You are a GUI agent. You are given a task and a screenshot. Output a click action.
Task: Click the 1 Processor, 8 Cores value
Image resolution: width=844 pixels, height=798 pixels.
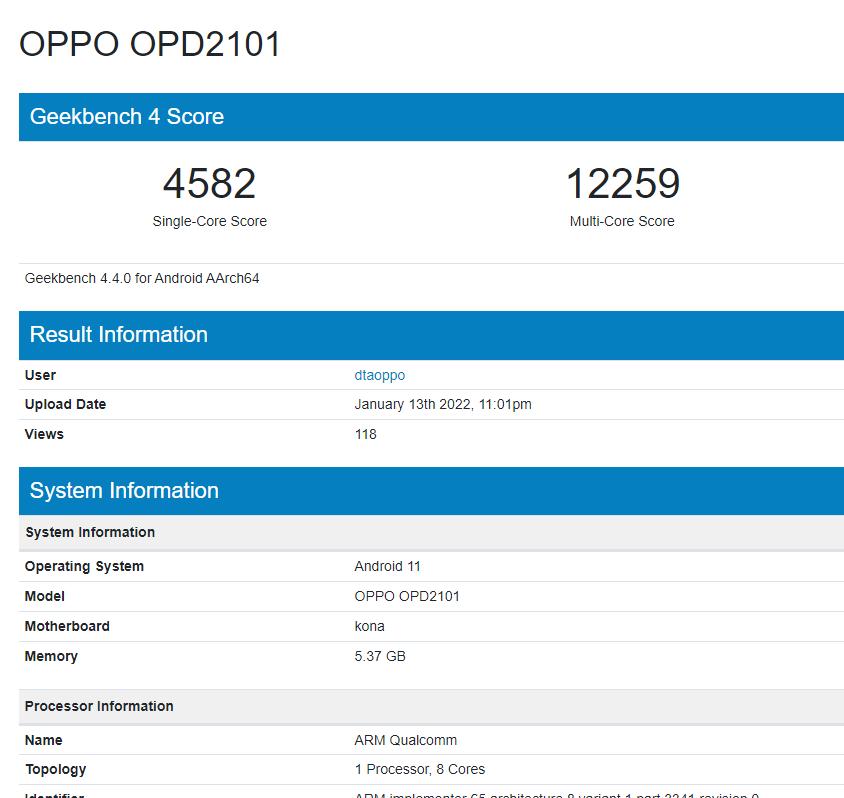pos(420,769)
